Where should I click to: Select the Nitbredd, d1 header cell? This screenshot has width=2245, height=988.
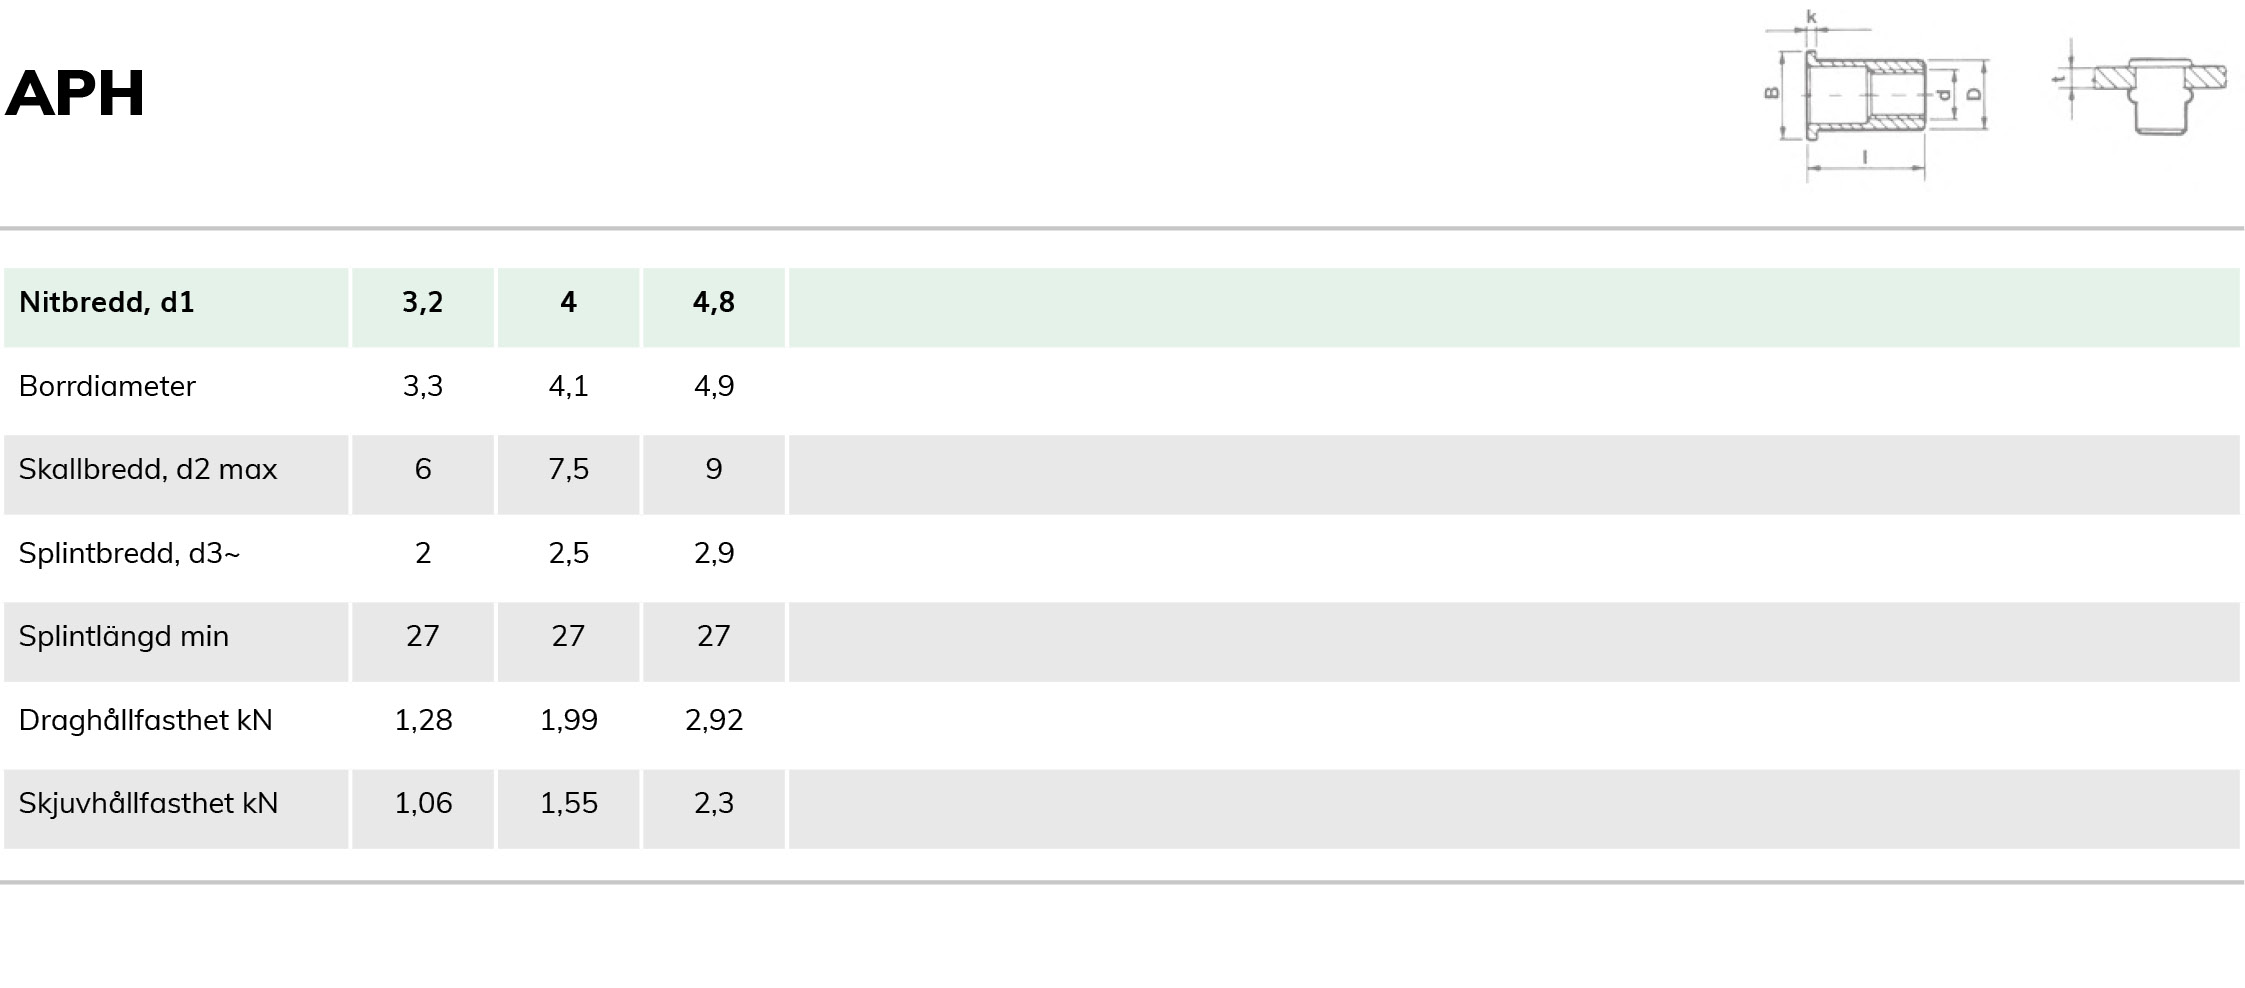coord(176,307)
